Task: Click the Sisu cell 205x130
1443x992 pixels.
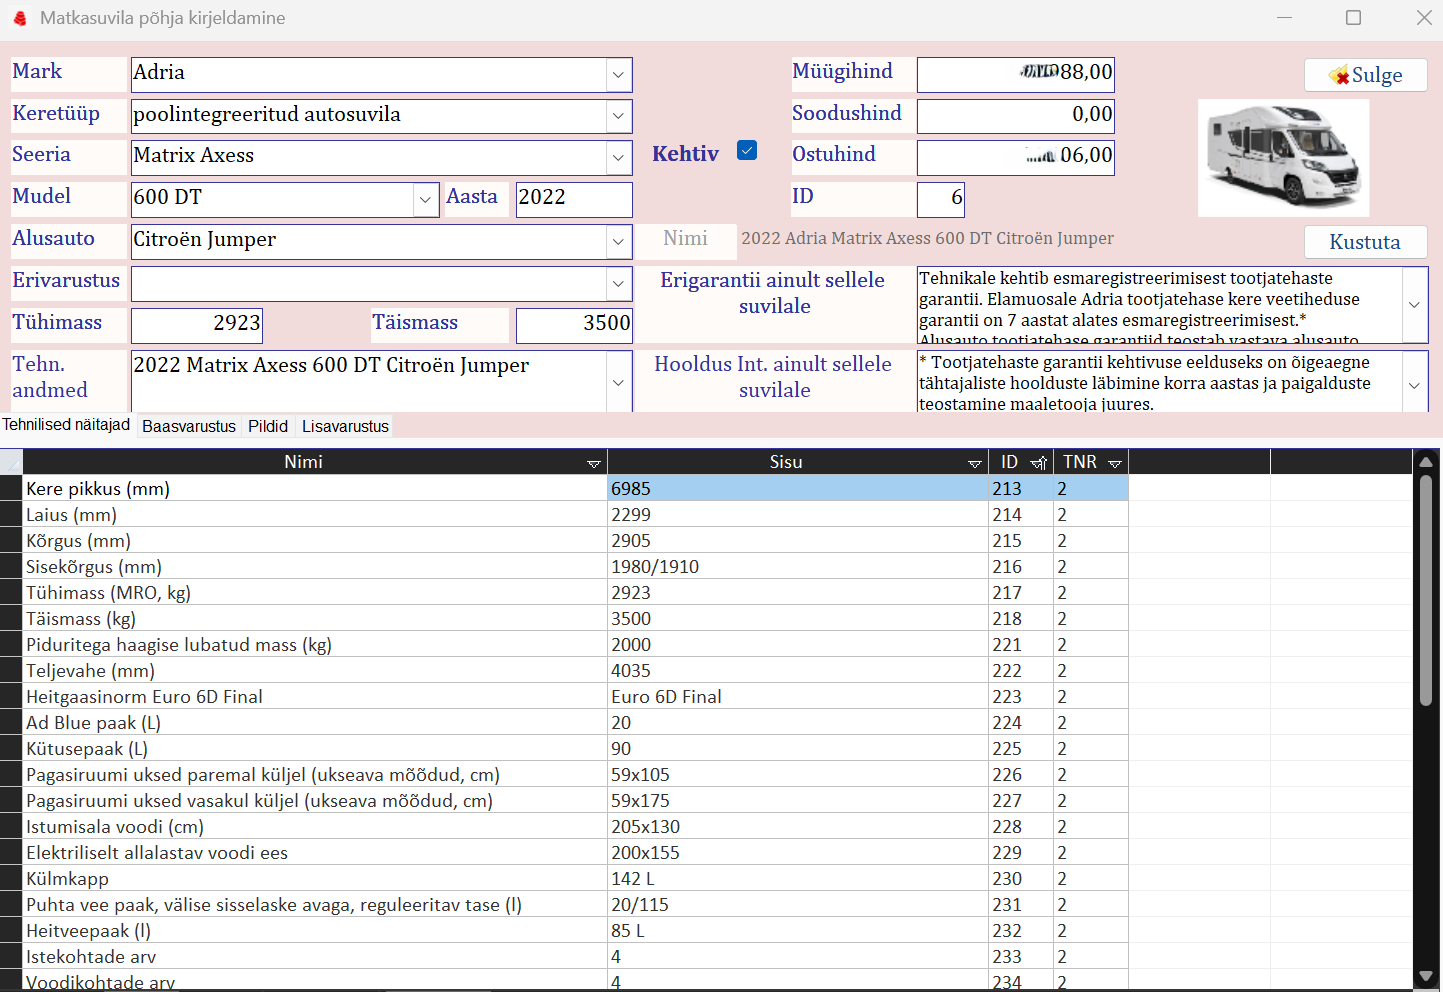Action: [798, 827]
